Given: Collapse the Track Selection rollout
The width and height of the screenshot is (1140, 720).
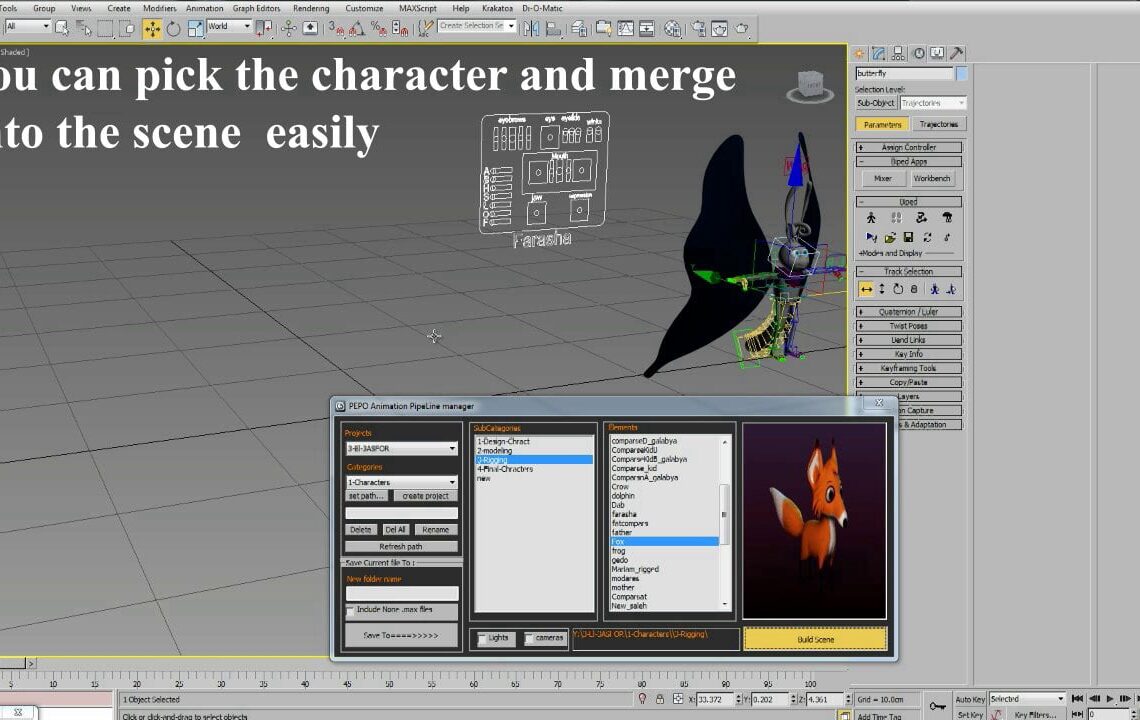Looking at the screenshot, I should 861,271.
